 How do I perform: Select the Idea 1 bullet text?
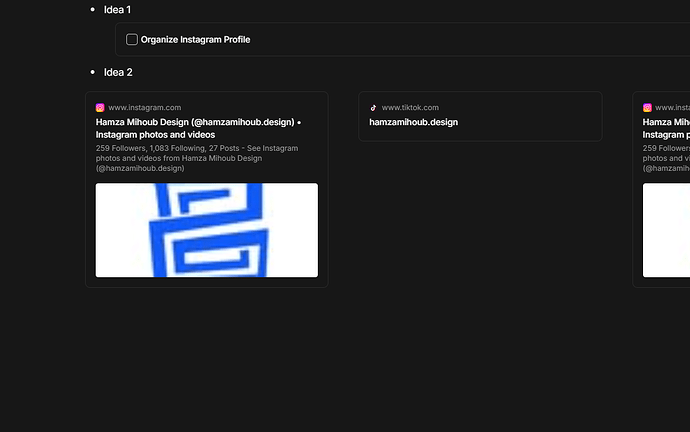[117, 10]
